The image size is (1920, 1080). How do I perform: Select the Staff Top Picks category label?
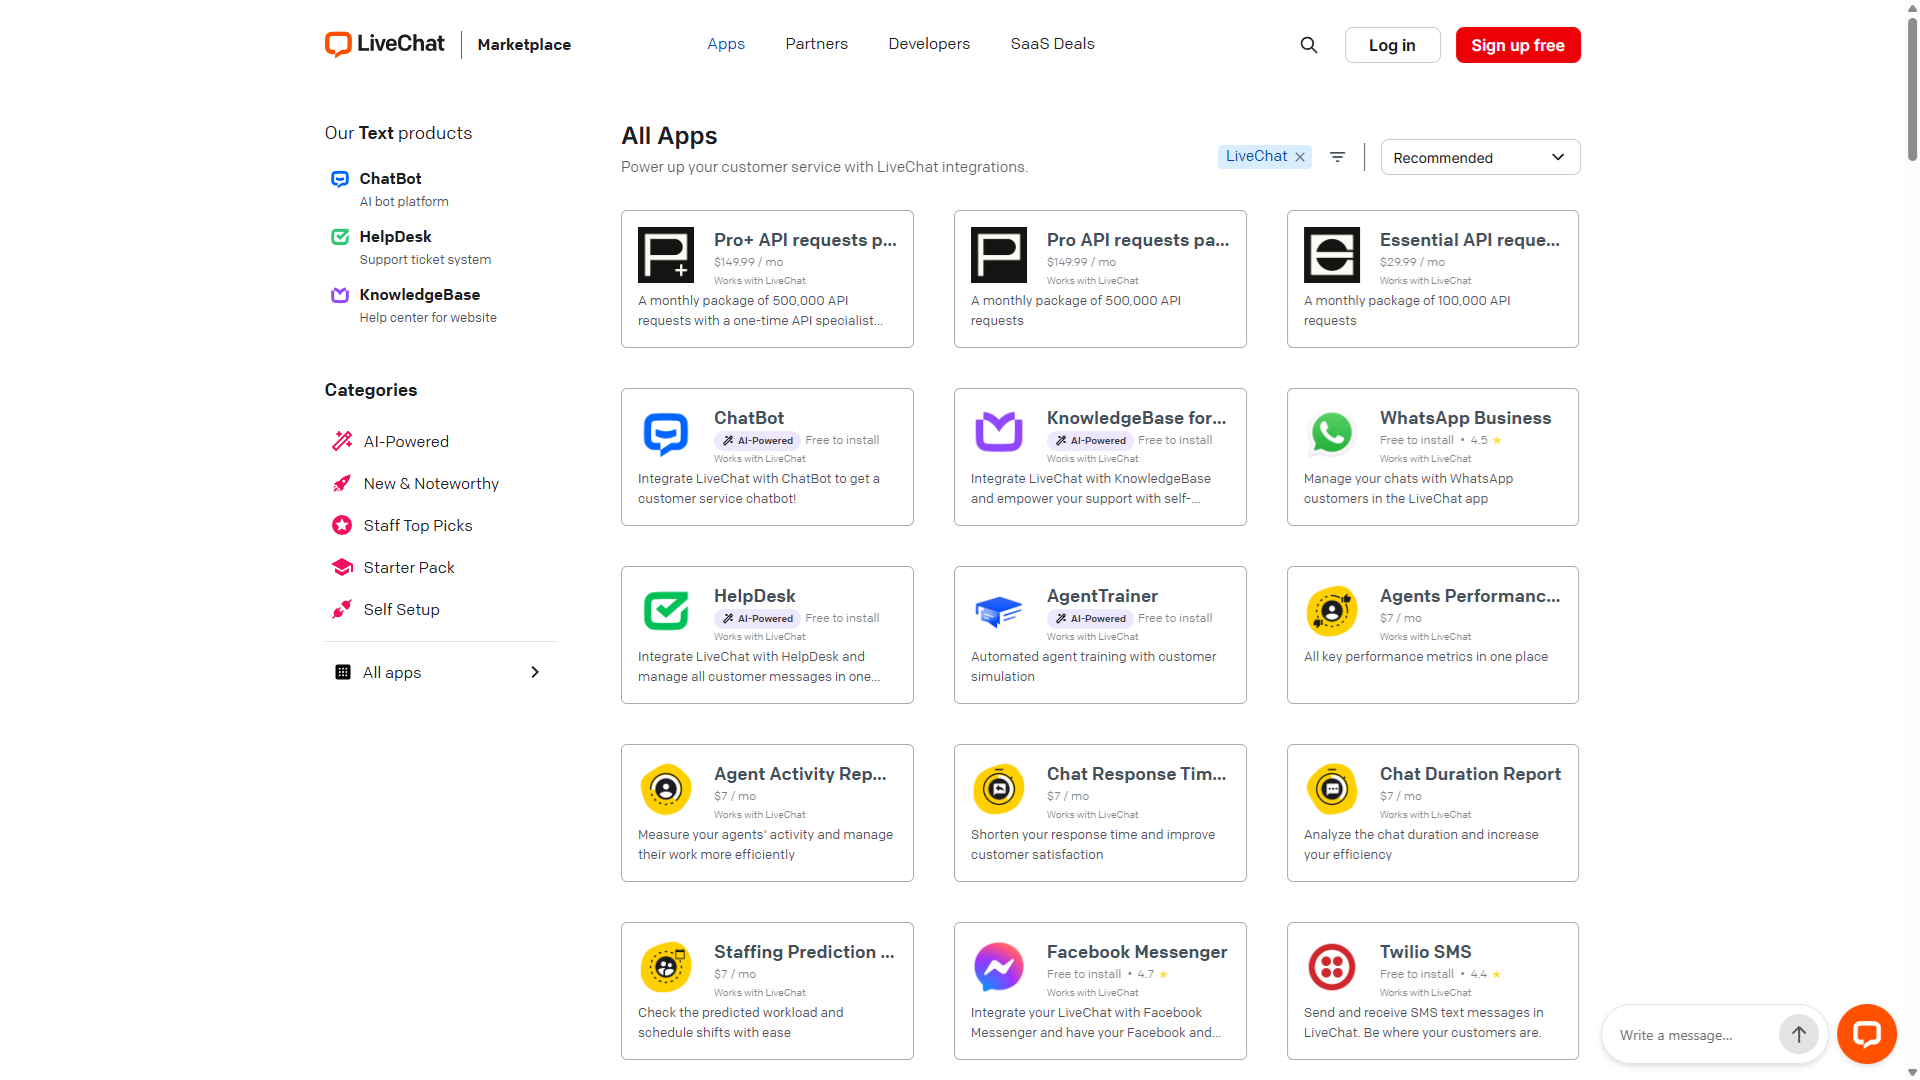(418, 525)
